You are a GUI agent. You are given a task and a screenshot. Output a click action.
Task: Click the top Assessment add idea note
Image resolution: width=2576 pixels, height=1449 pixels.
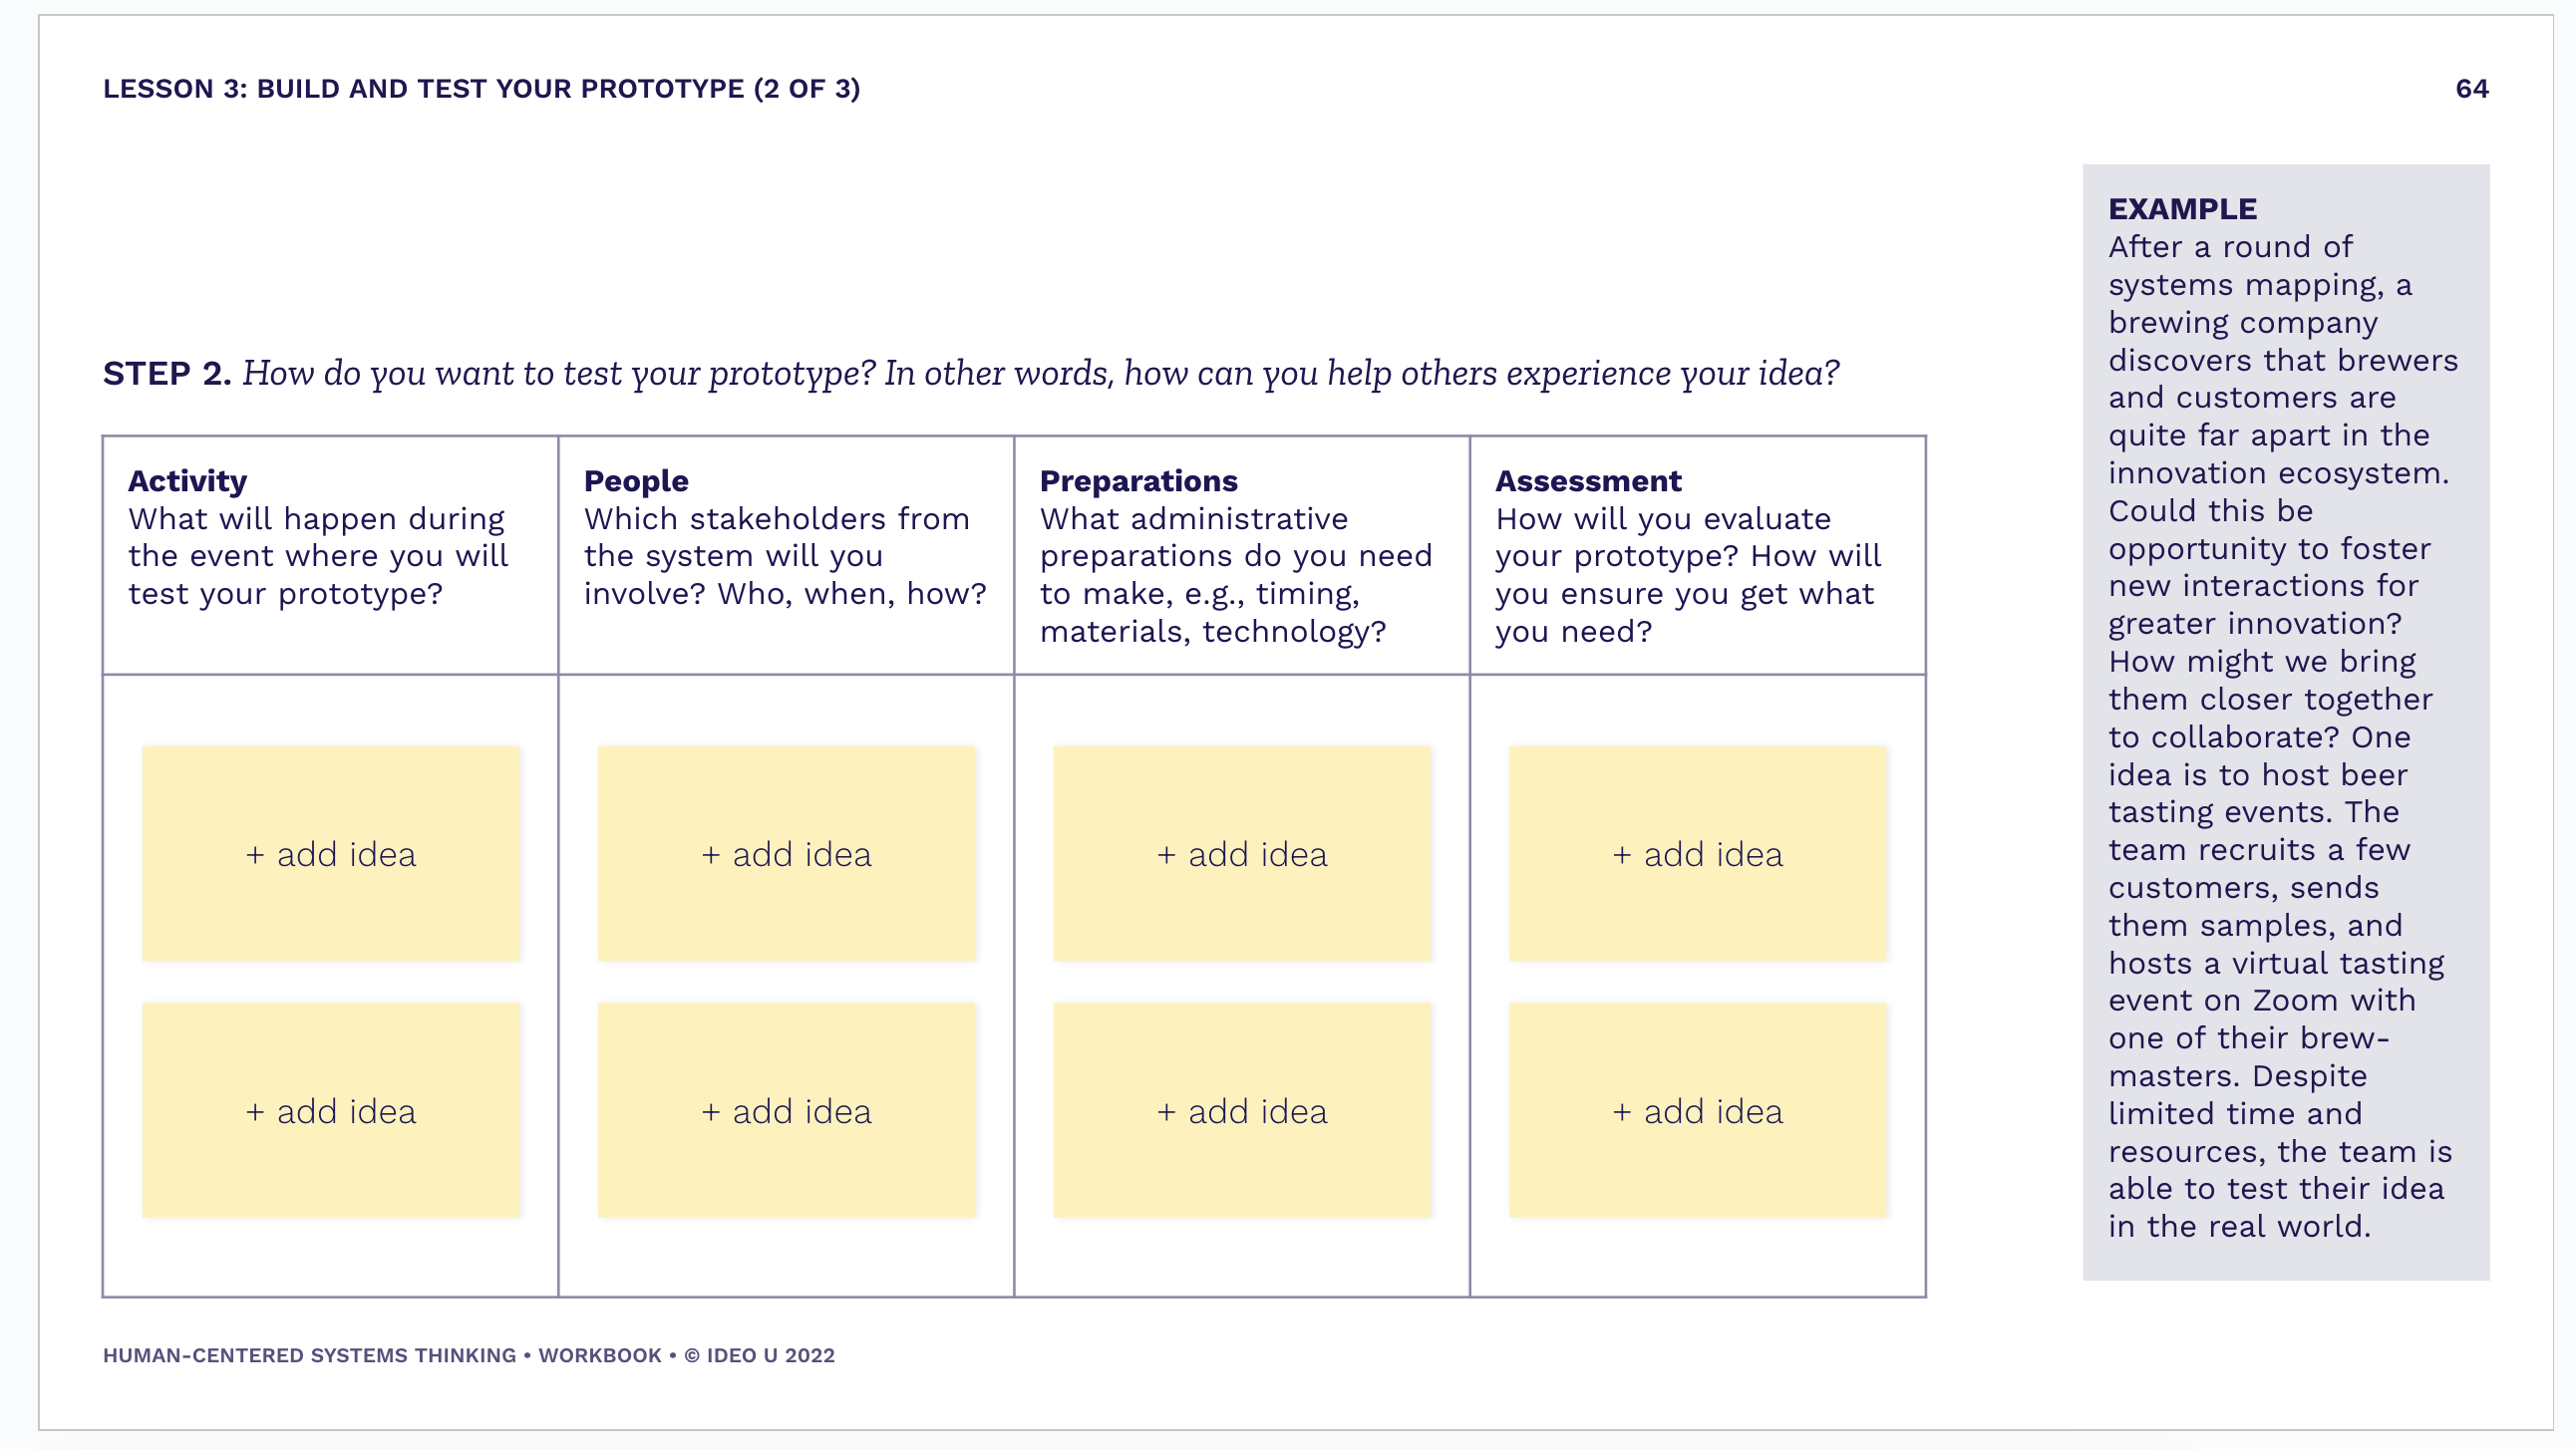point(1698,854)
